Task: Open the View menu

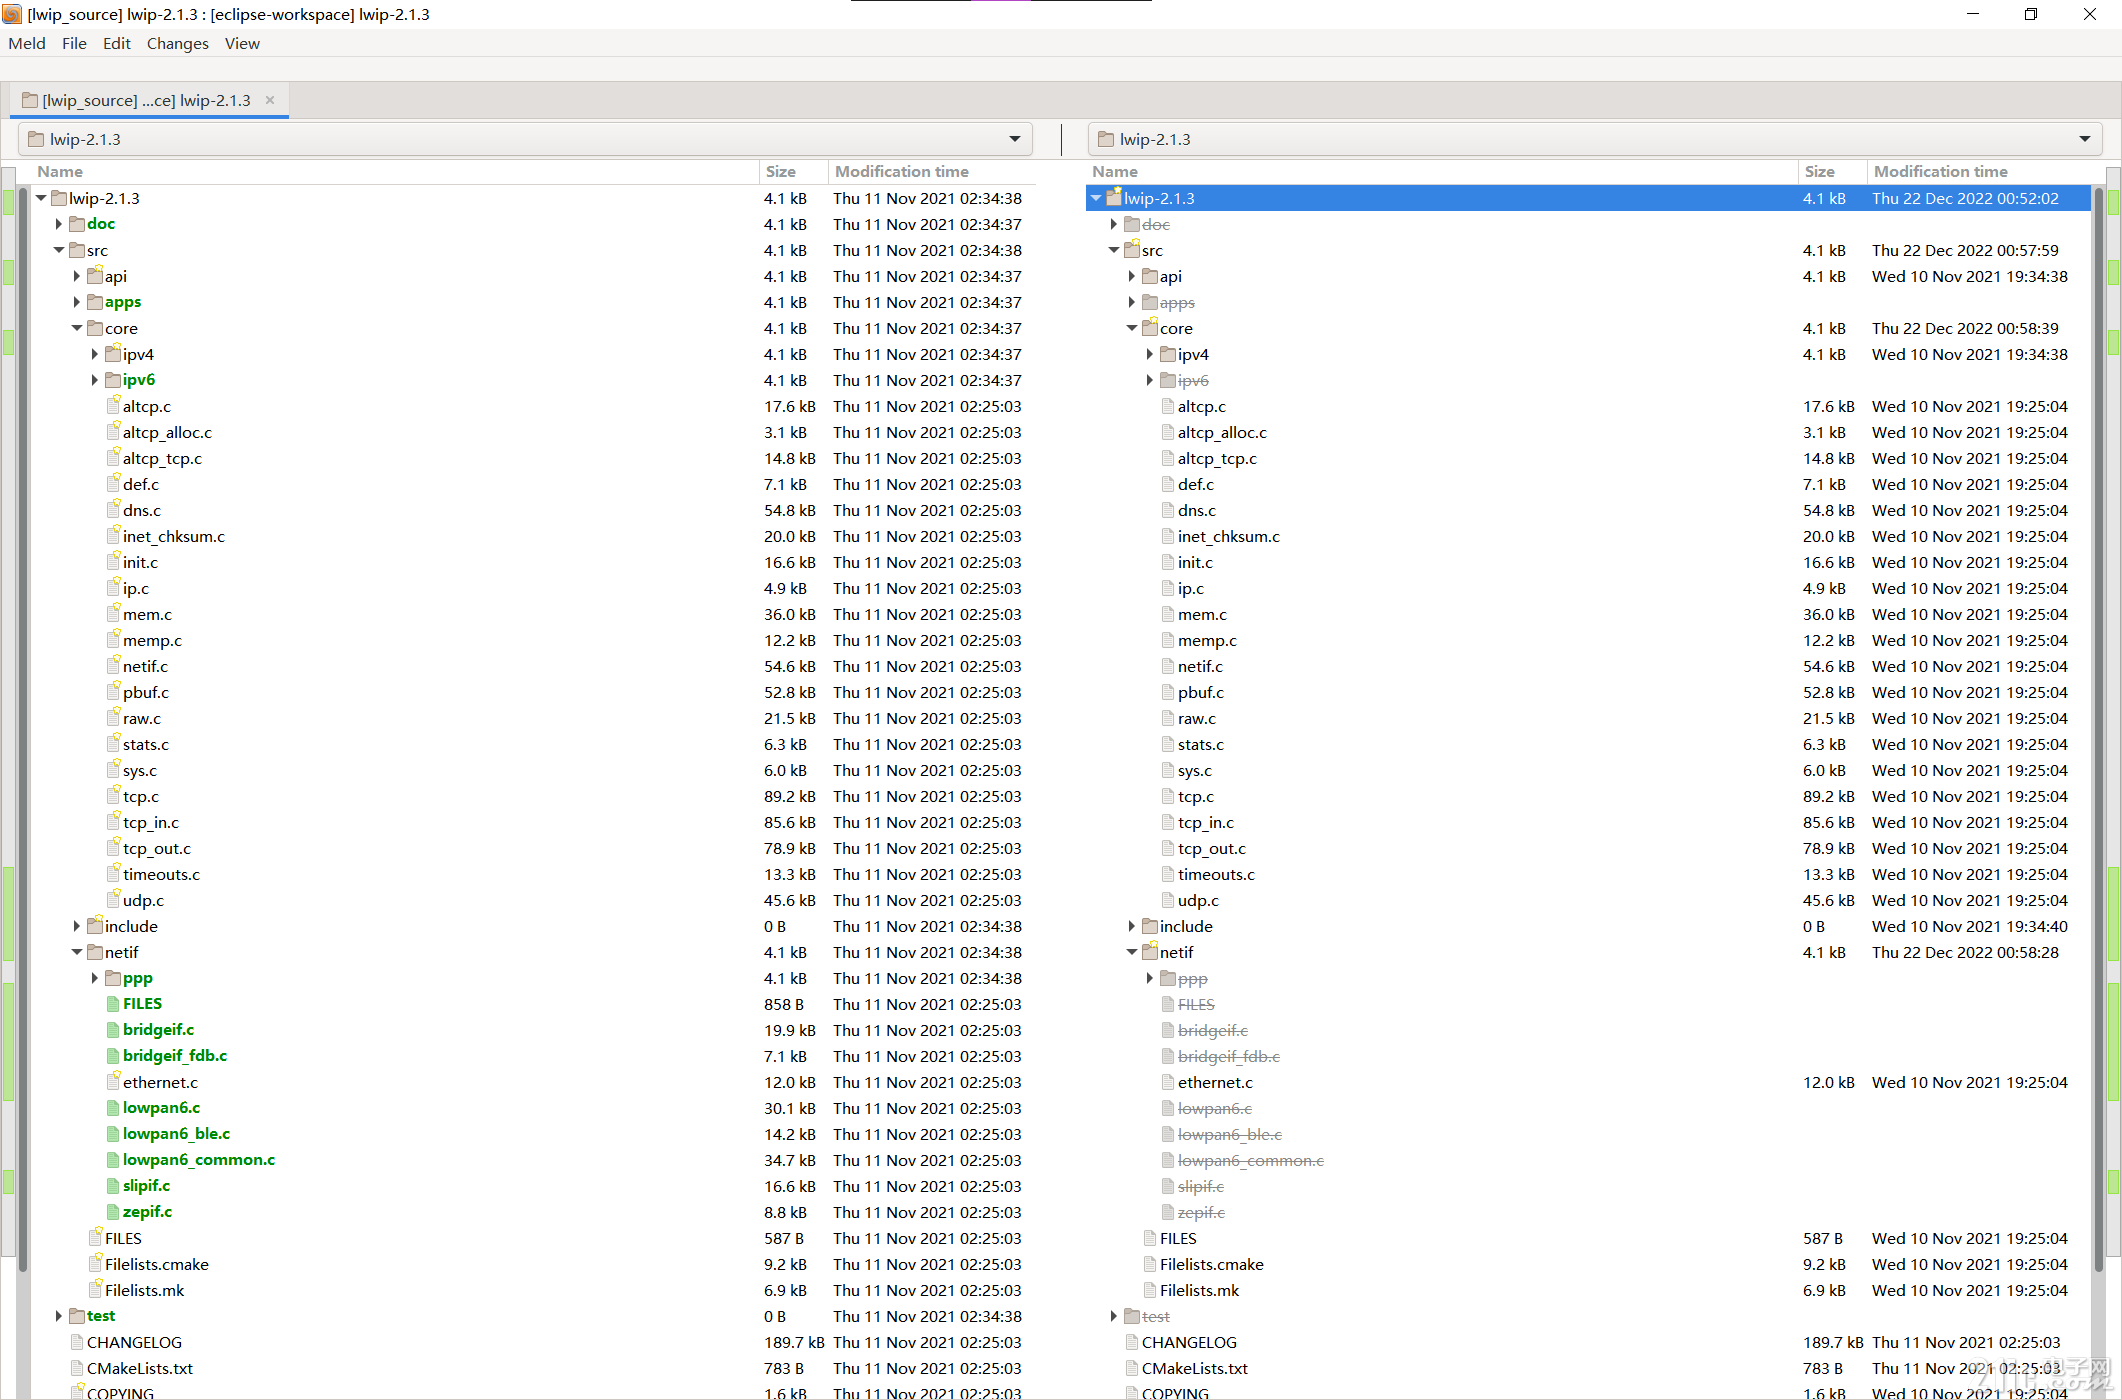Action: [242, 43]
